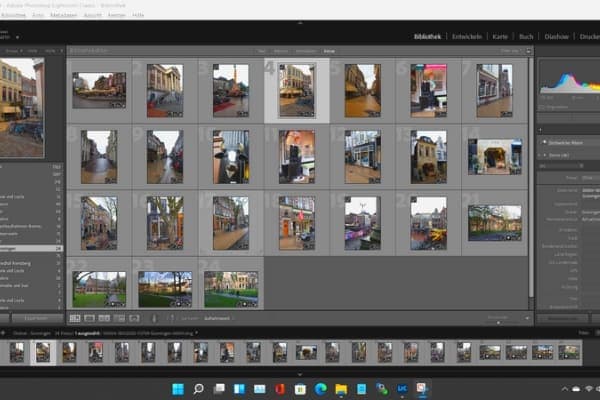Image resolution: width=600 pixels, height=400 pixels.
Task: Switch to the Diashow module
Action: click(556, 37)
